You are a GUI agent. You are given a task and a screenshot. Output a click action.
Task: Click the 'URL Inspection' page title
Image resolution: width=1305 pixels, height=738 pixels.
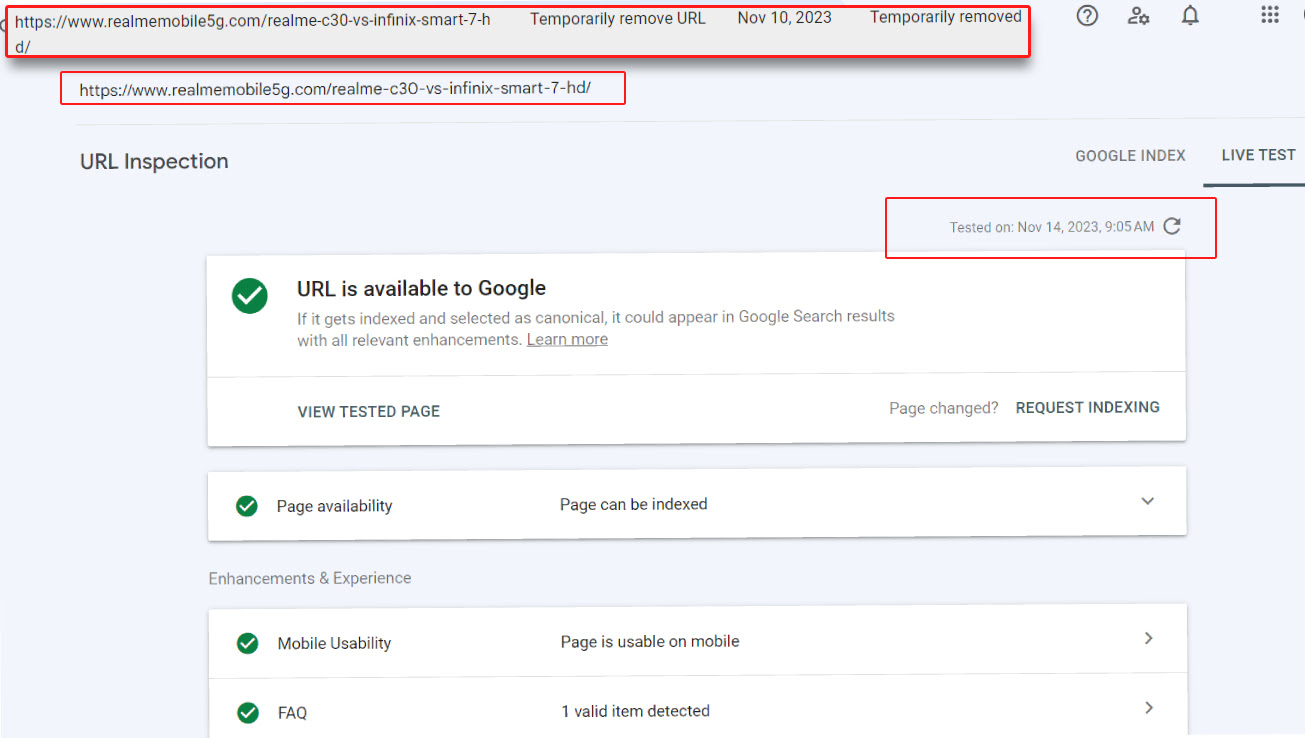click(x=154, y=161)
